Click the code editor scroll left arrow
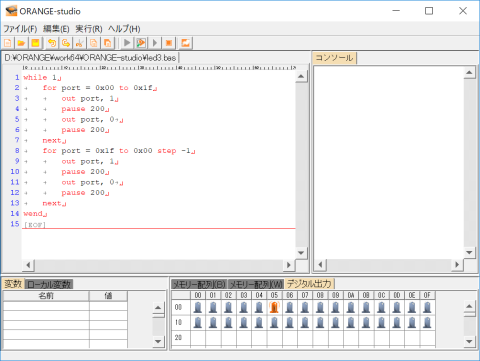The height and width of the screenshot is (361, 480). click(28, 265)
